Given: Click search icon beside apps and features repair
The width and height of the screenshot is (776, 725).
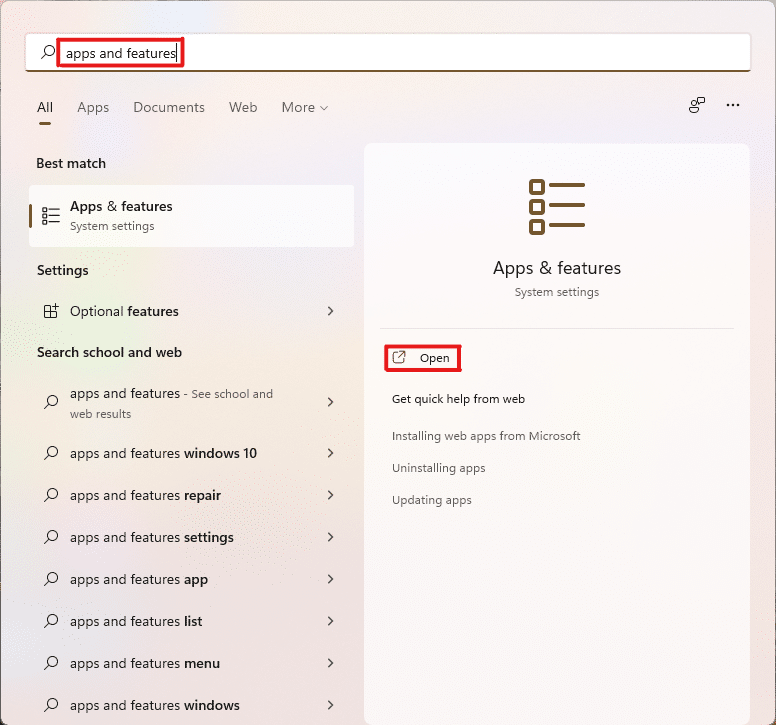Looking at the screenshot, I should [x=51, y=496].
